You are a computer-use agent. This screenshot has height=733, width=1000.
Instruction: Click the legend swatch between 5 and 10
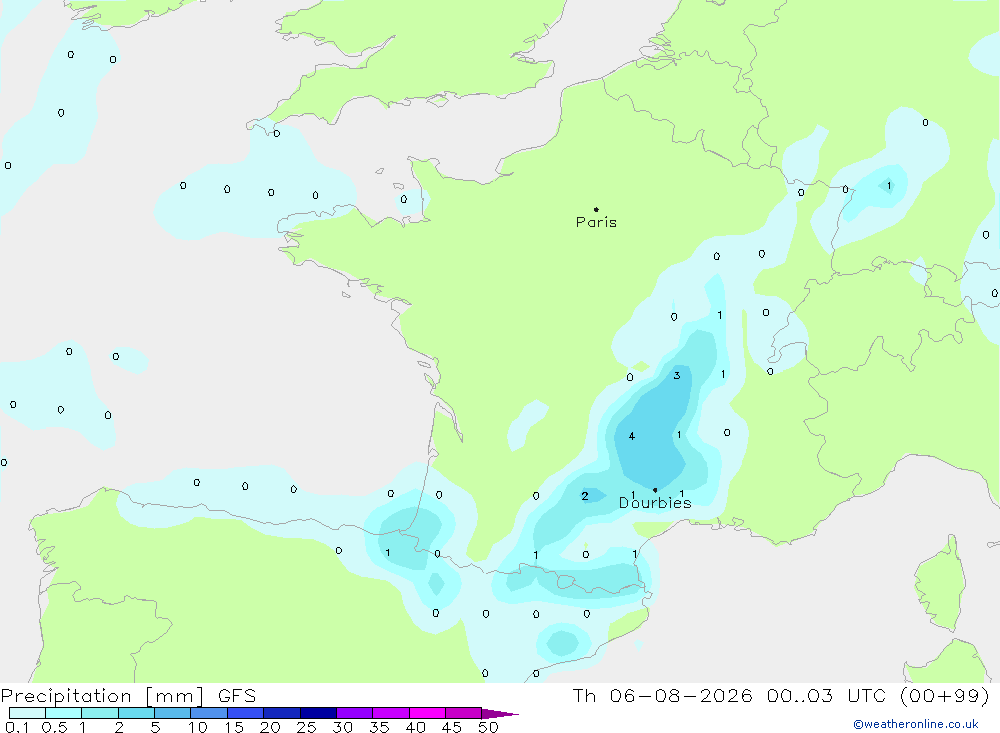point(172,713)
